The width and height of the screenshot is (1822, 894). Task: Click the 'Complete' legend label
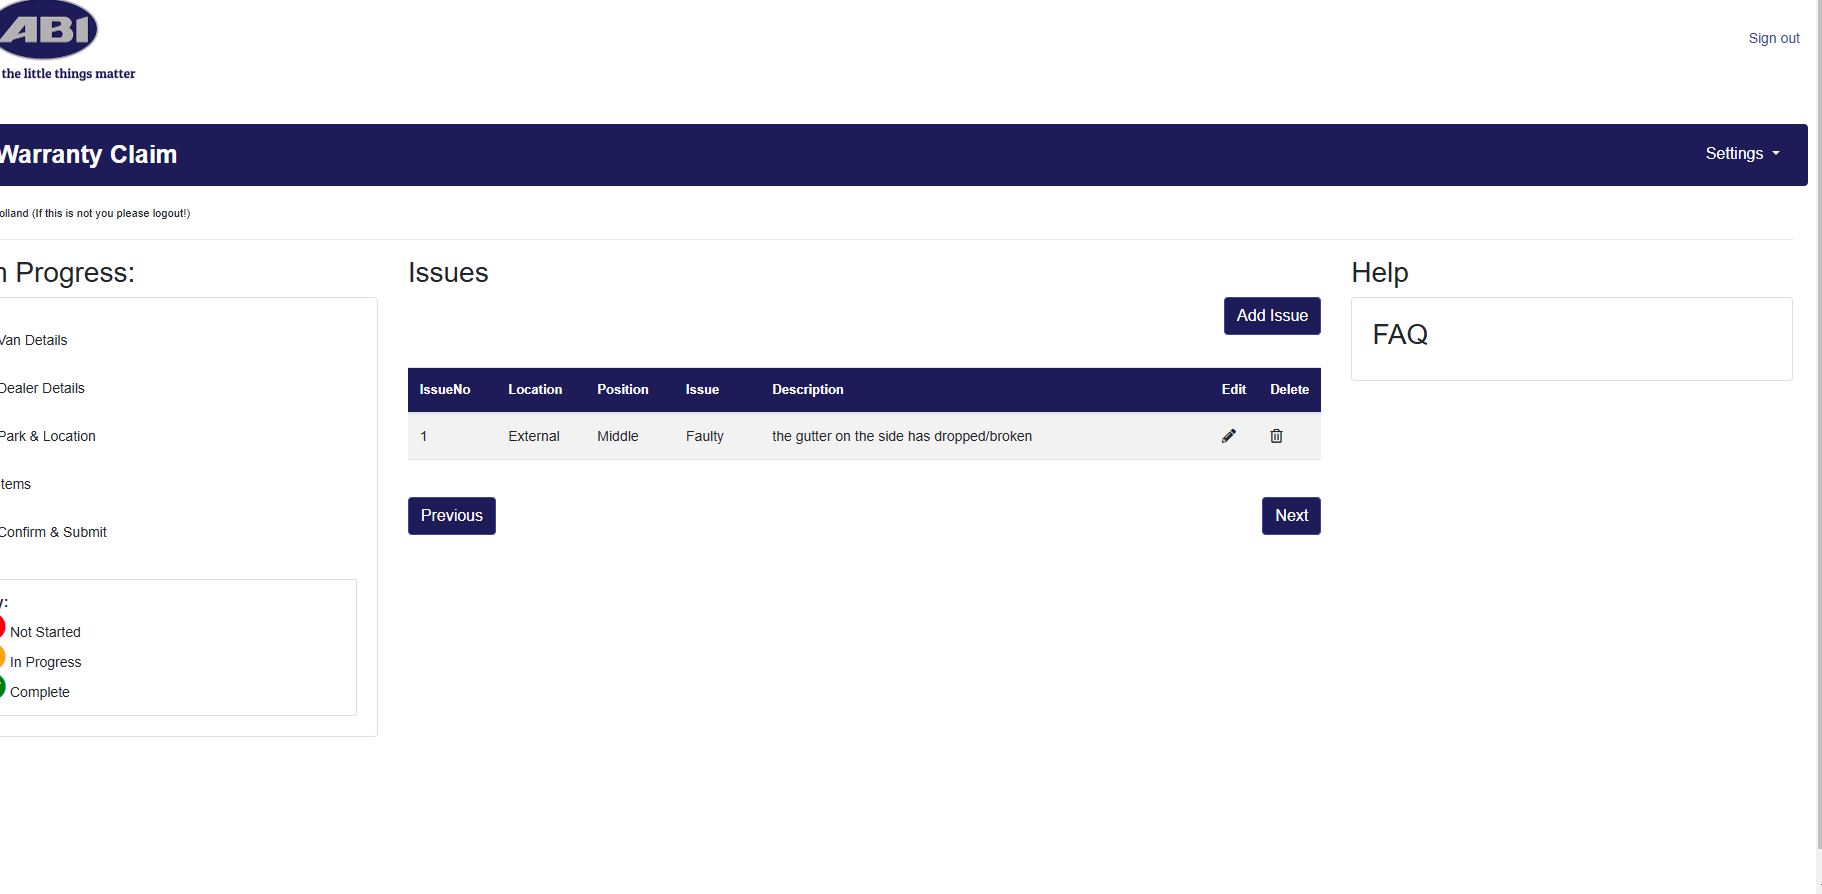pos(40,692)
